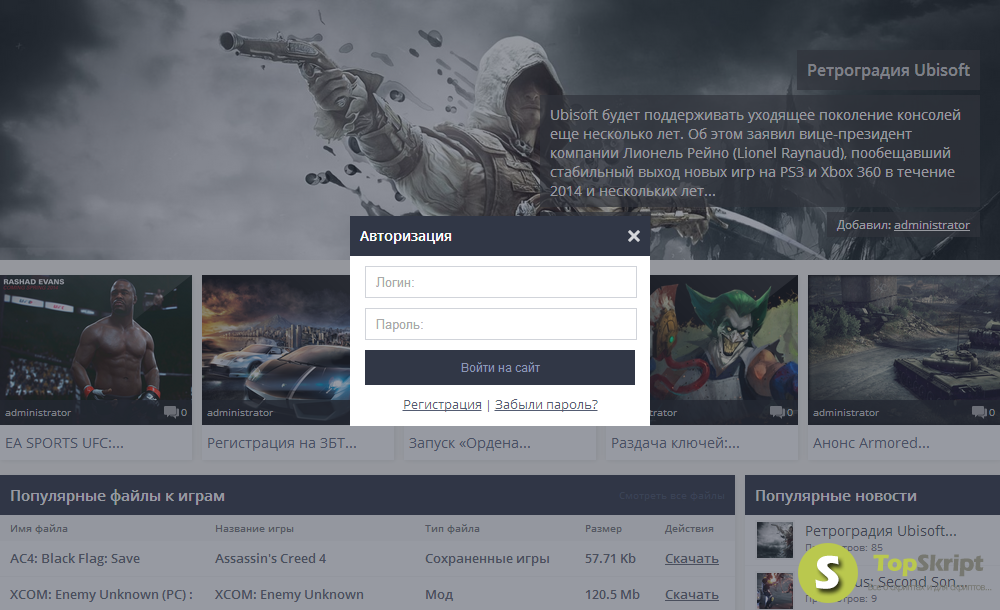This screenshot has height=610, width=1000.
Task: Click the Сохраненные игры file type cell
Action: [x=487, y=558]
